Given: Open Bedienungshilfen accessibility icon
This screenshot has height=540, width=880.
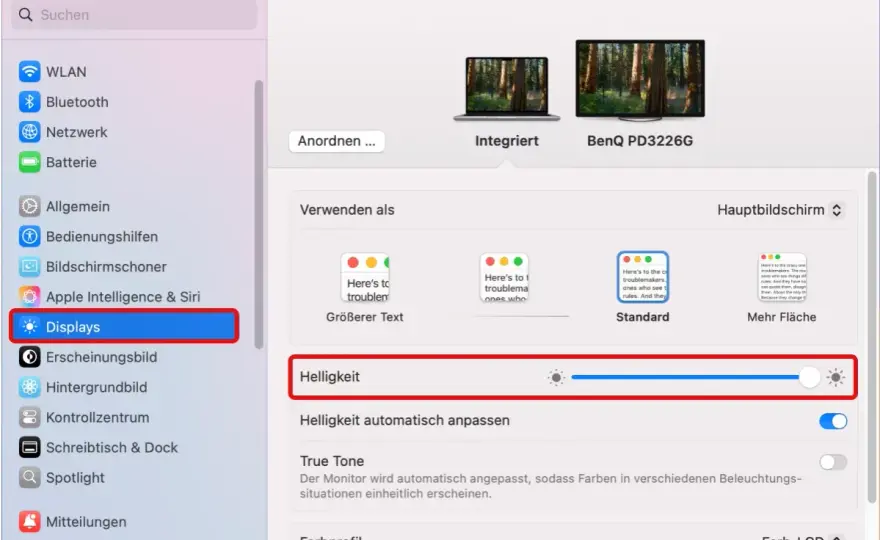Looking at the screenshot, I should 29,236.
